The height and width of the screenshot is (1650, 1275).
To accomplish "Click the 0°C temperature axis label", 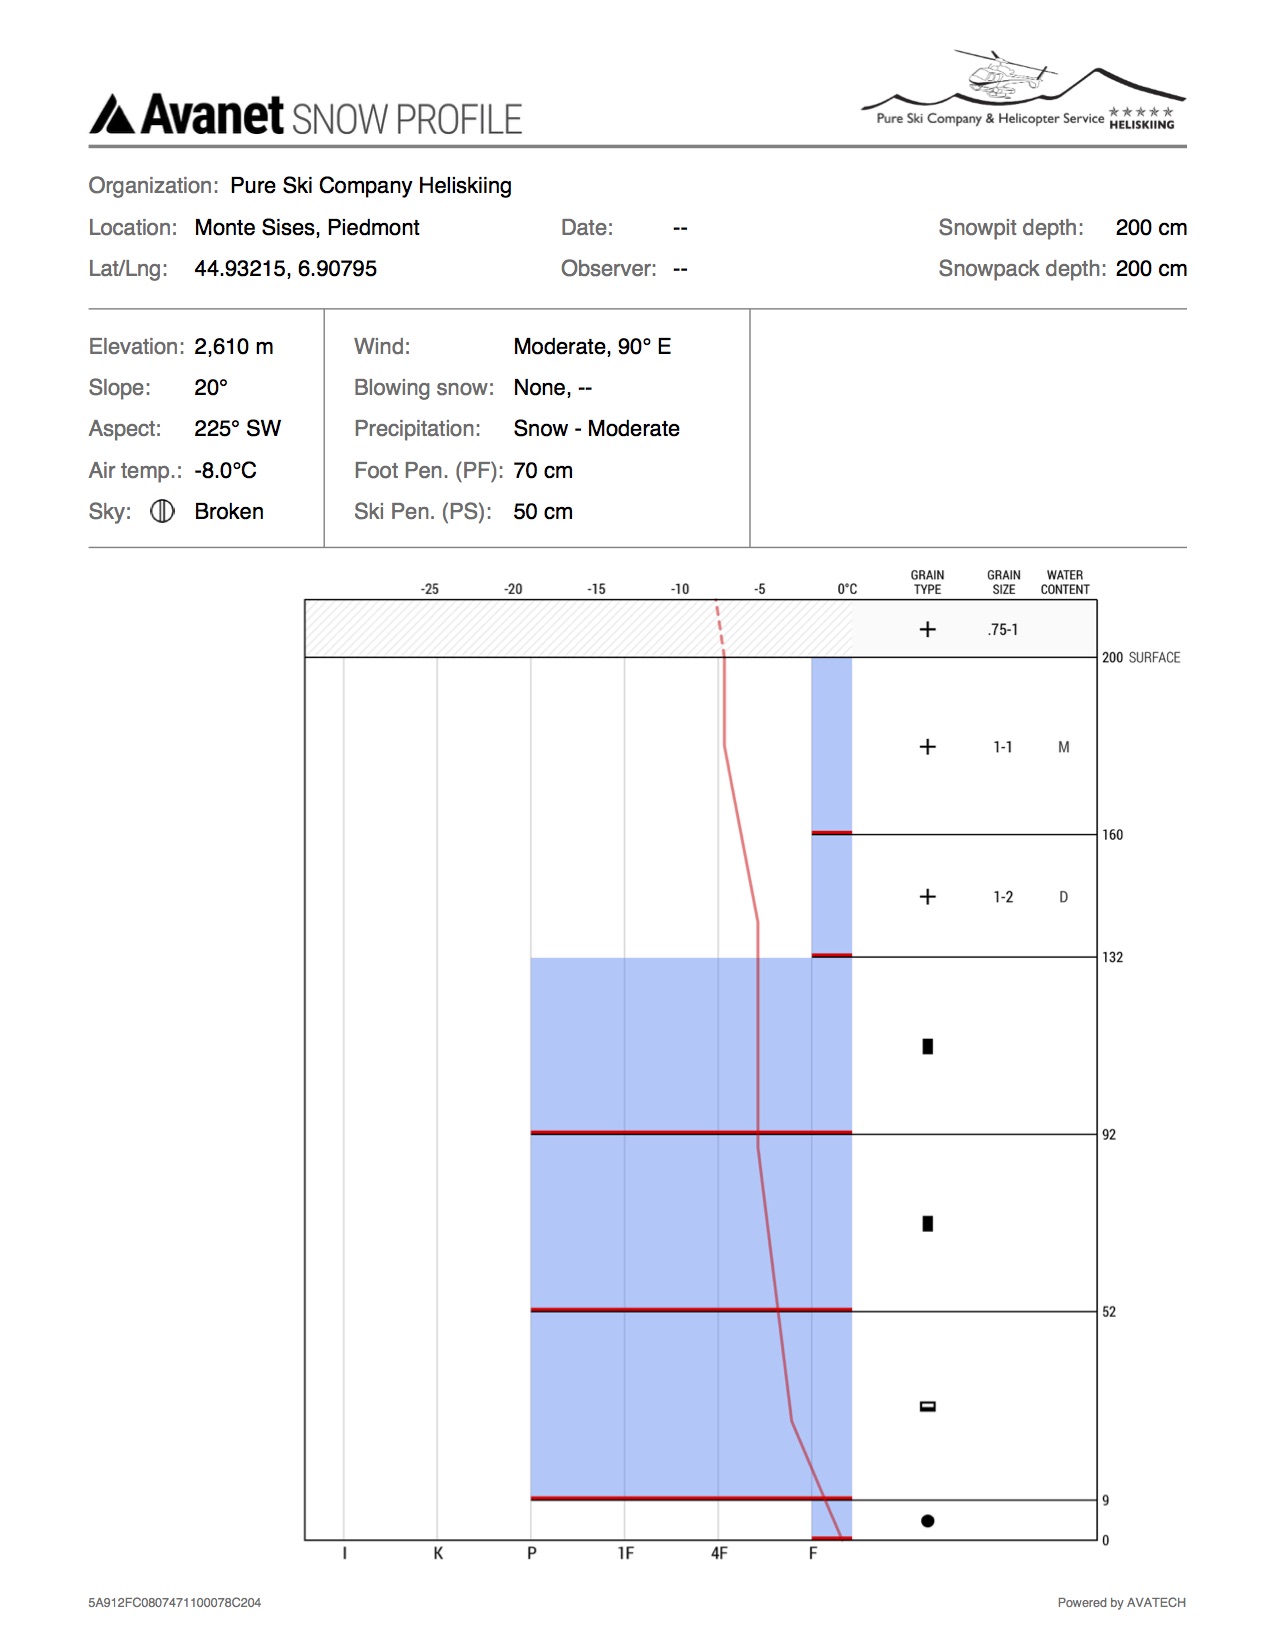I will click(x=847, y=589).
